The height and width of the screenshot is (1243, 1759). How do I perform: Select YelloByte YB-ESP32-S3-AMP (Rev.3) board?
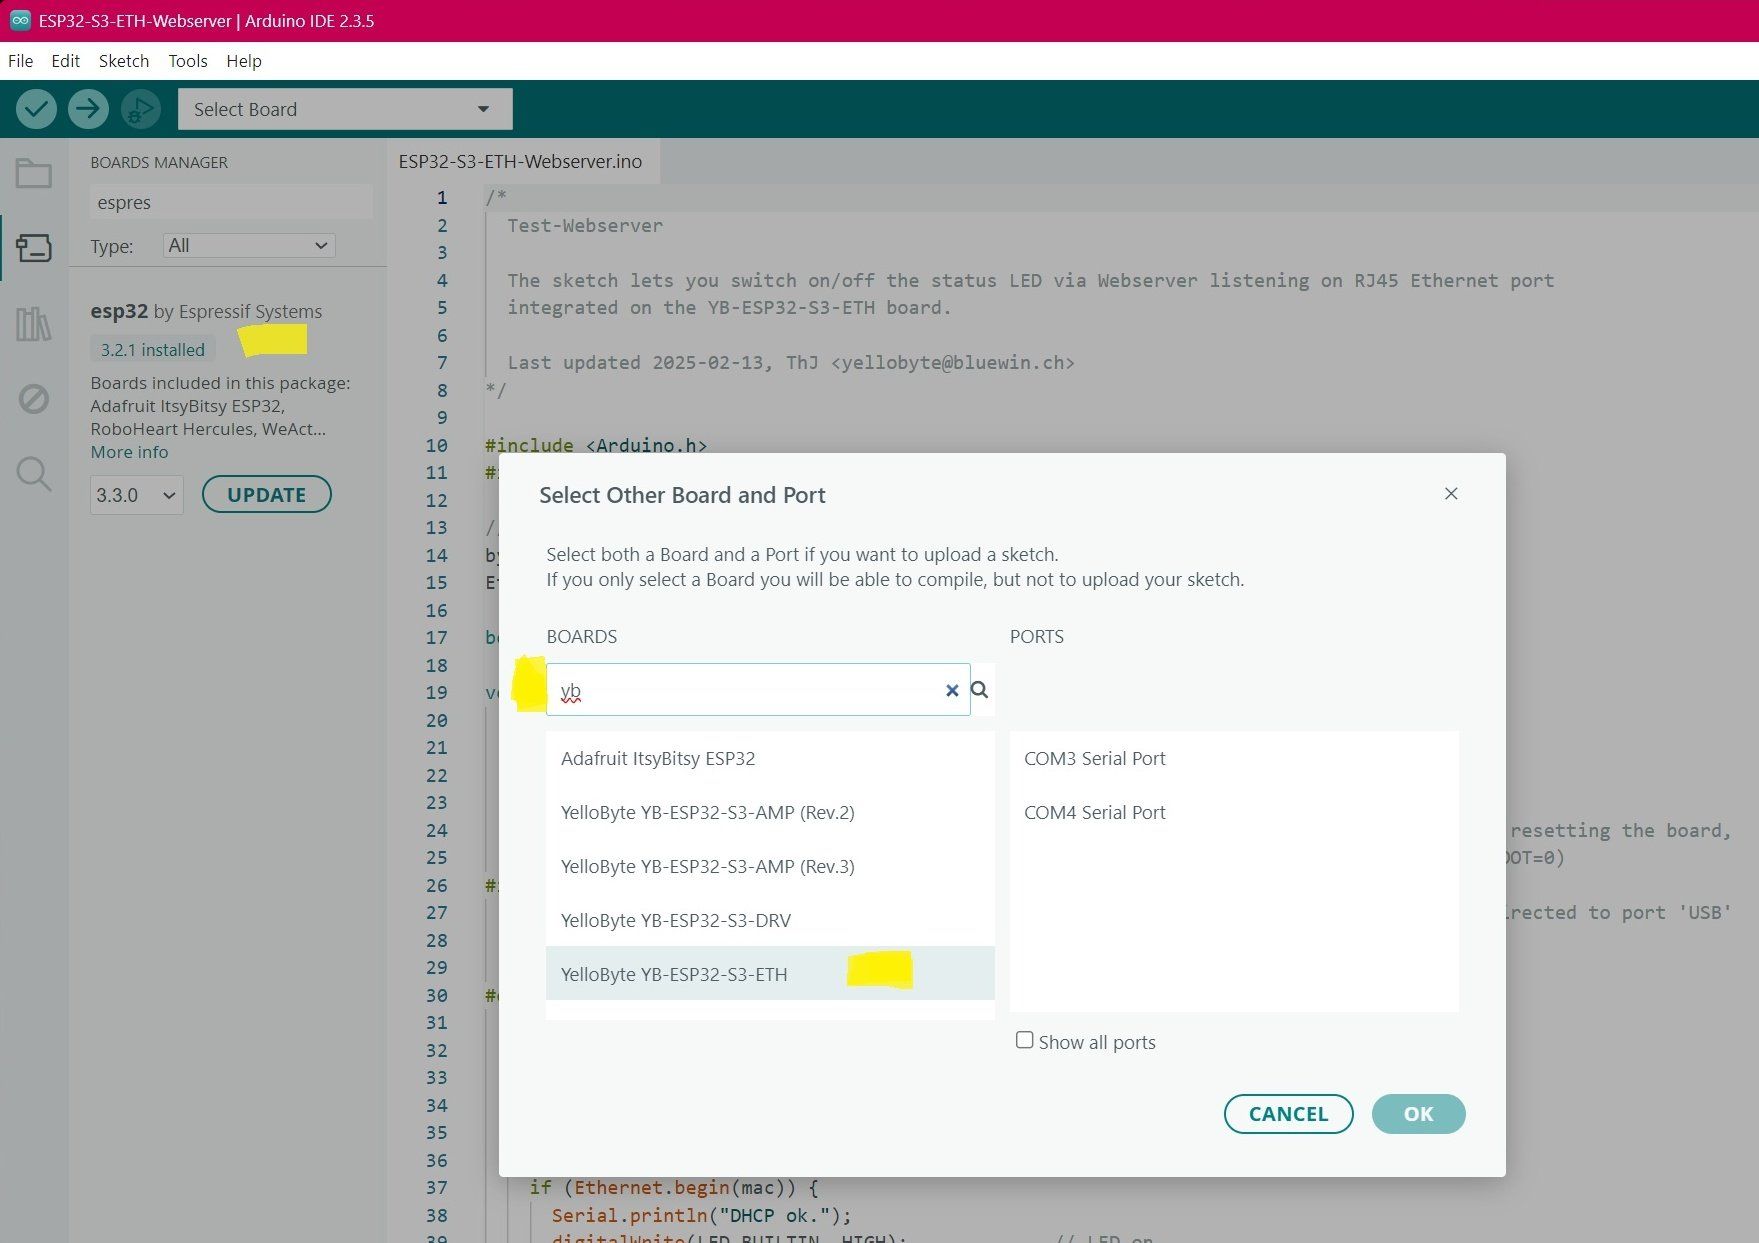(770, 866)
